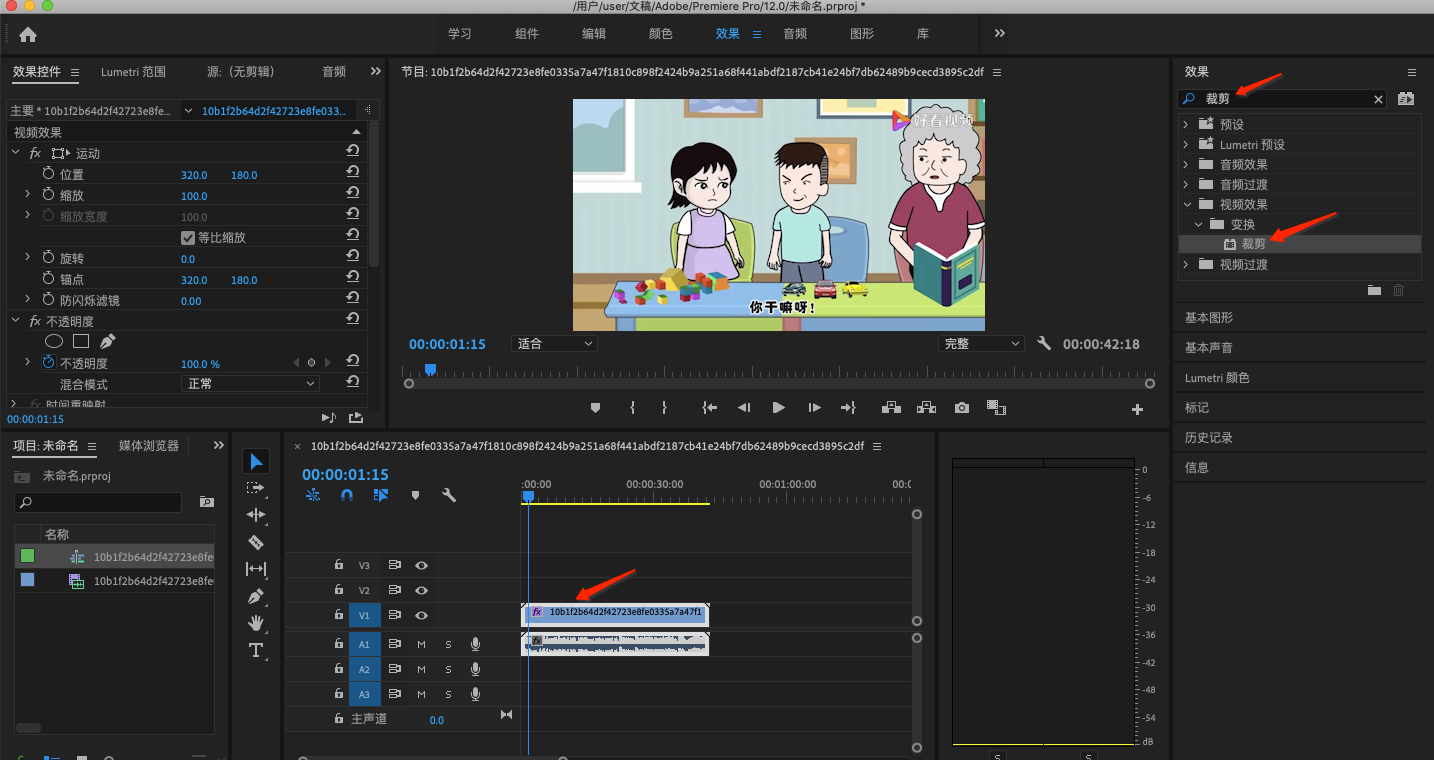The height and width of the screenshot is (760, 1434).
Task: Open the 媒体浏览器 tab
Action: (x=149, y=446)
